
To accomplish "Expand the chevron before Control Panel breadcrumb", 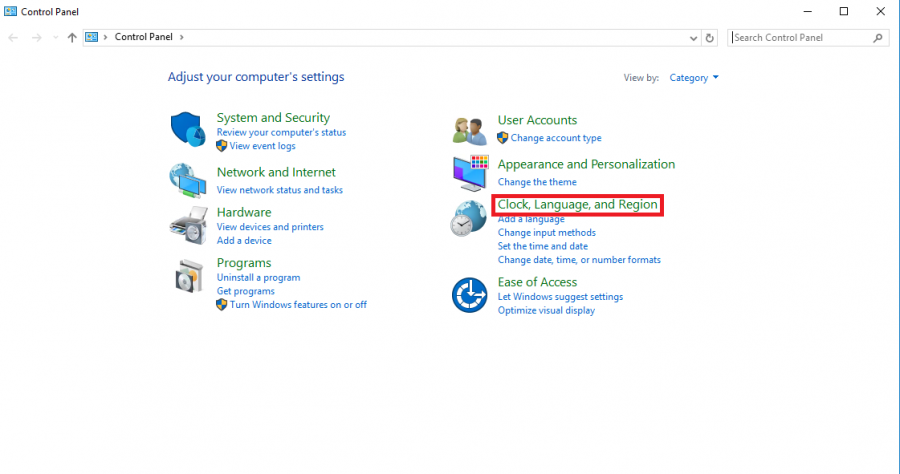I will (106, 37).
